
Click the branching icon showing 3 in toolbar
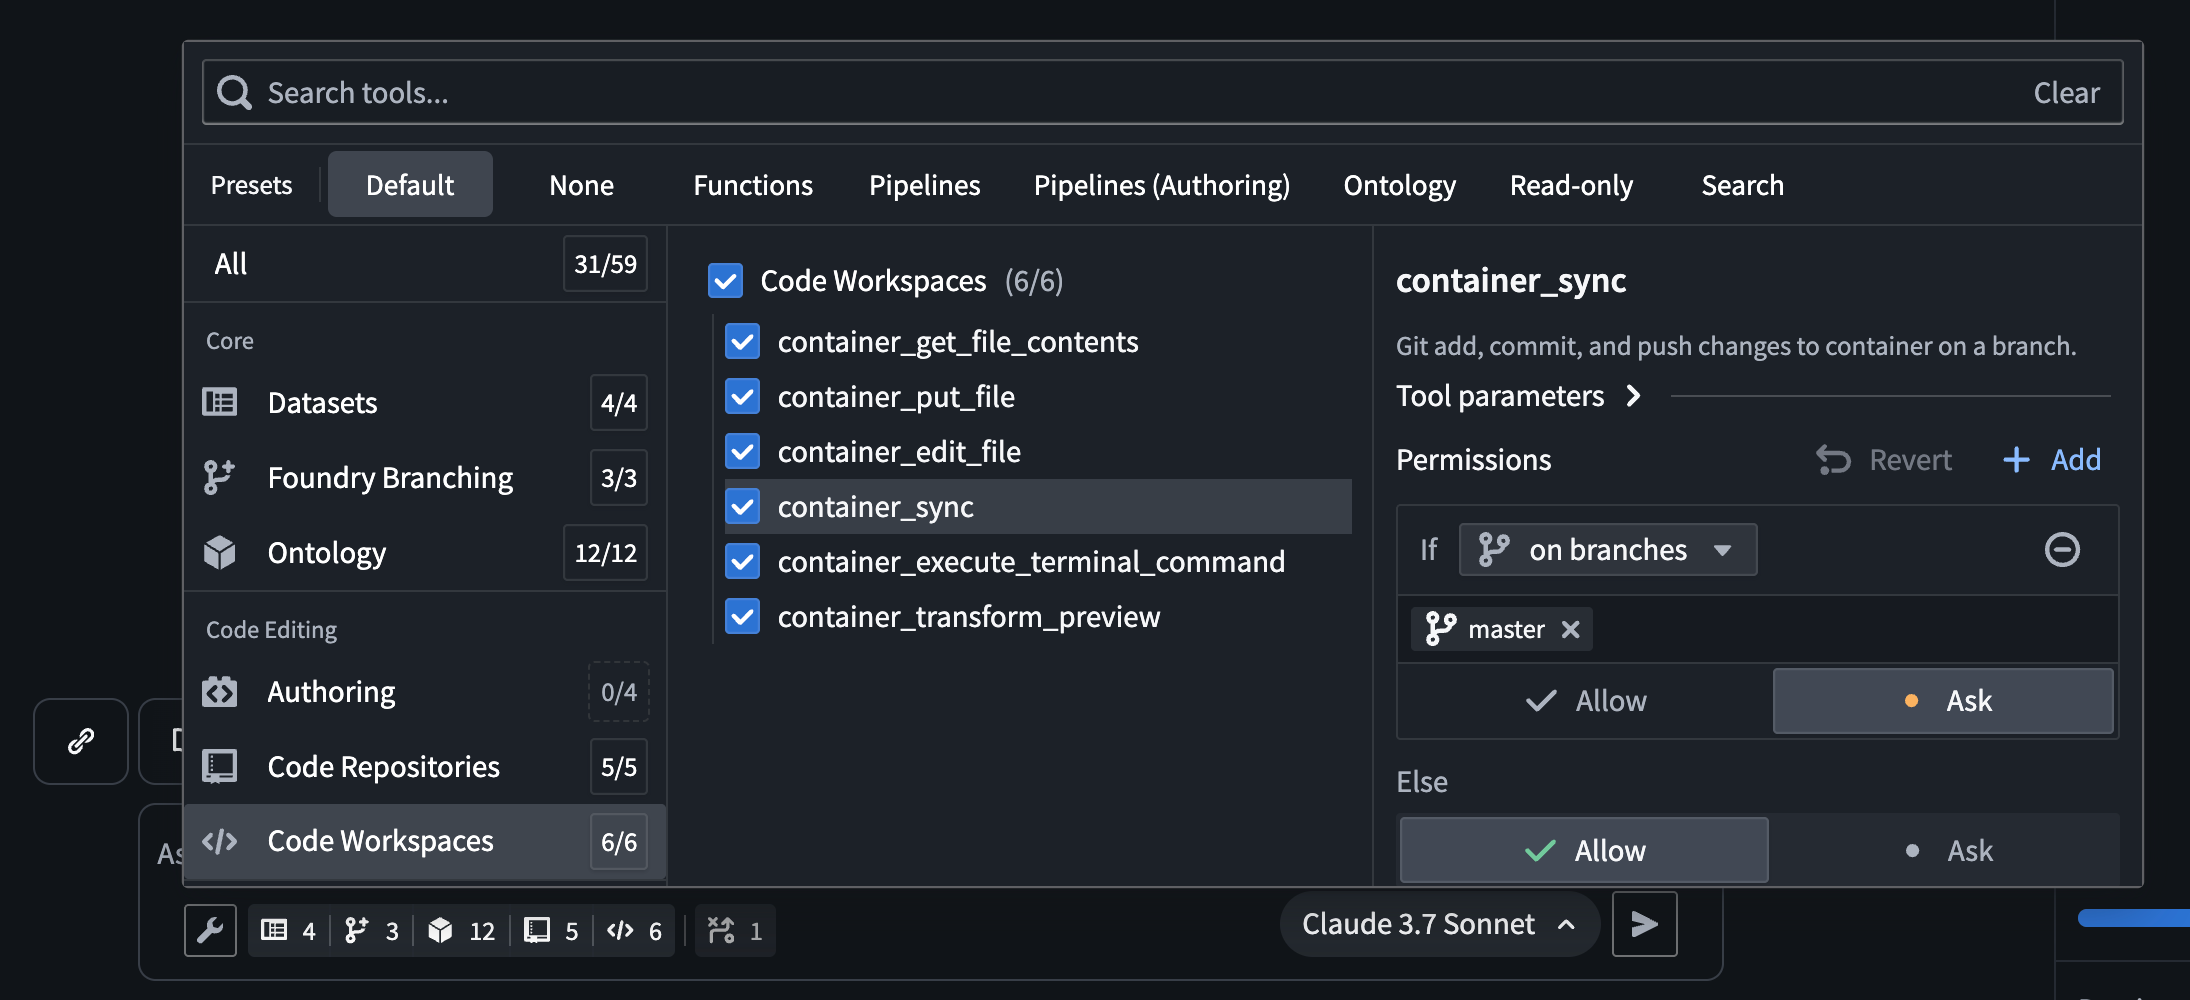click(x=357, y=929)
